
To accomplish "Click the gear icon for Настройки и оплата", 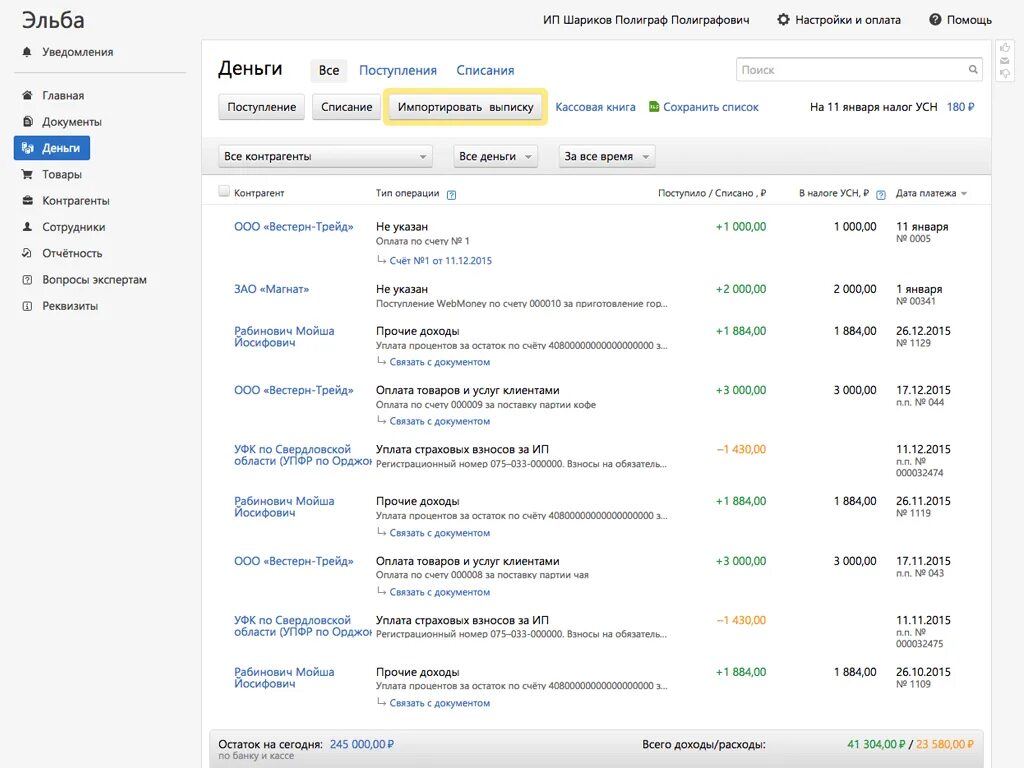I will tap(783, 20).
